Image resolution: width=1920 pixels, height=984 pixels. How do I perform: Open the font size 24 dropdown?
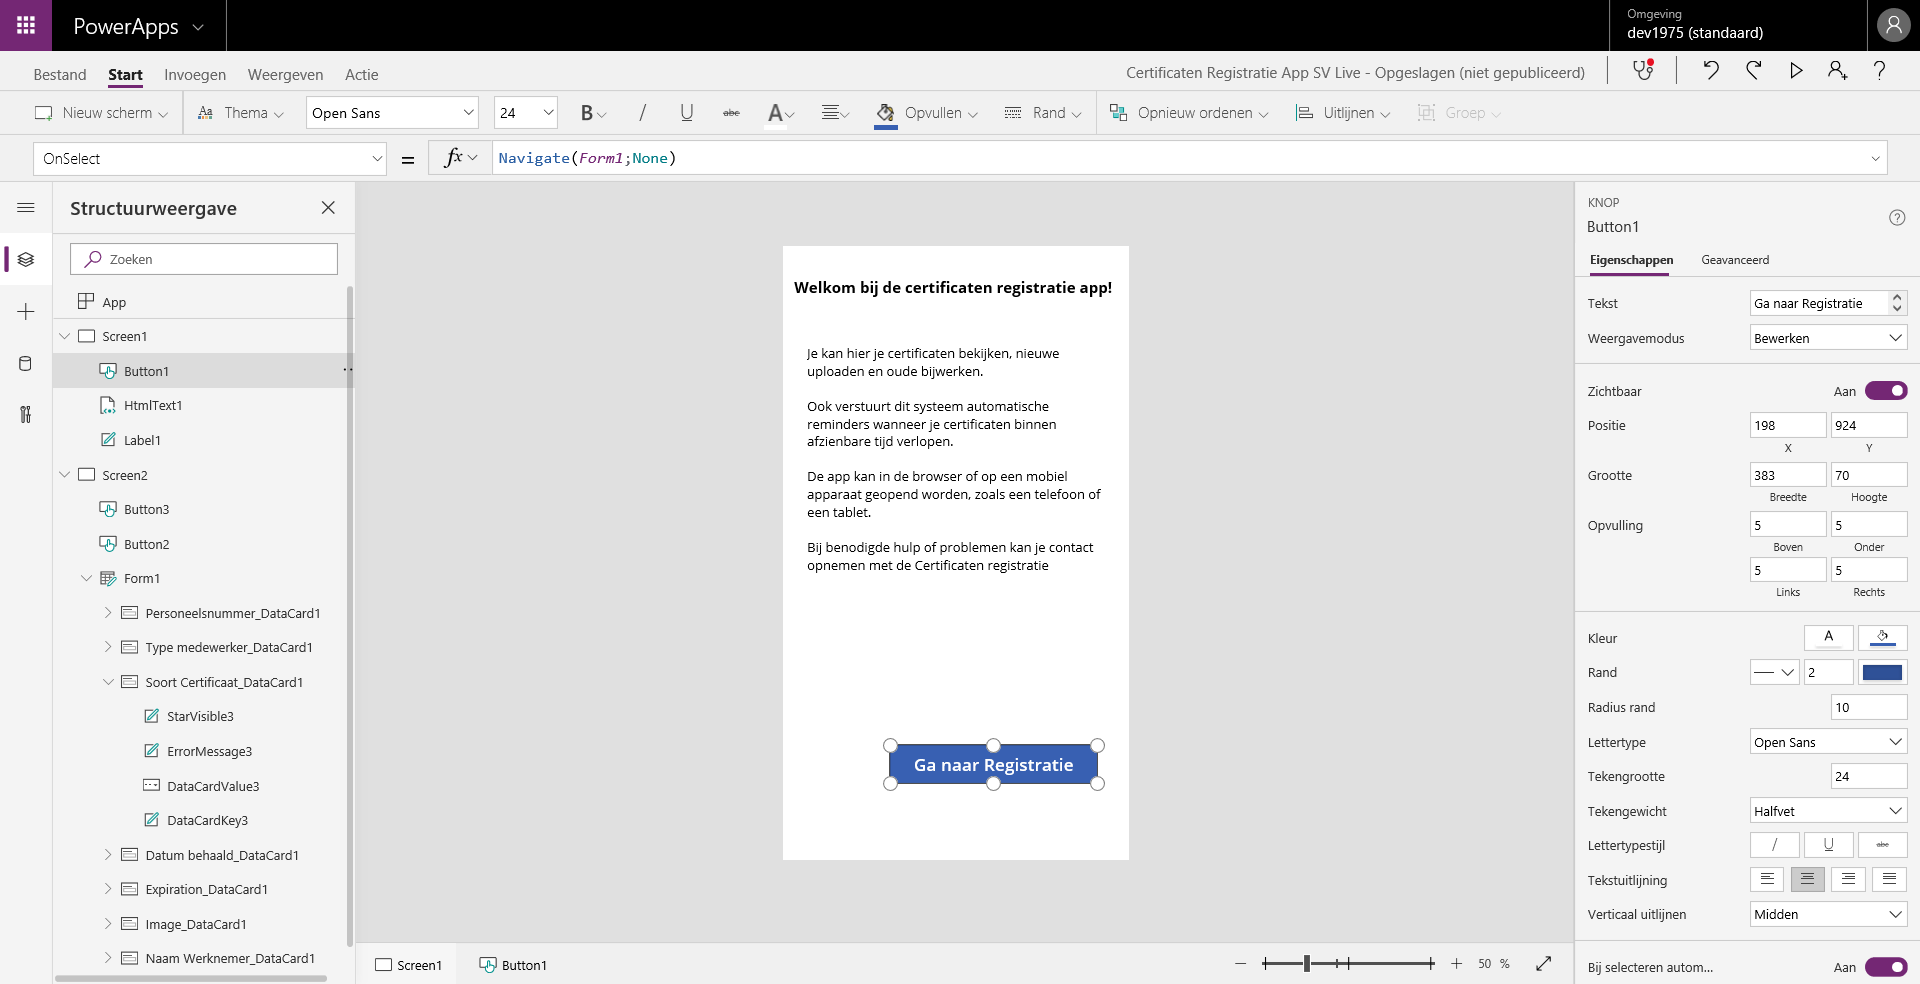[526, 113]
